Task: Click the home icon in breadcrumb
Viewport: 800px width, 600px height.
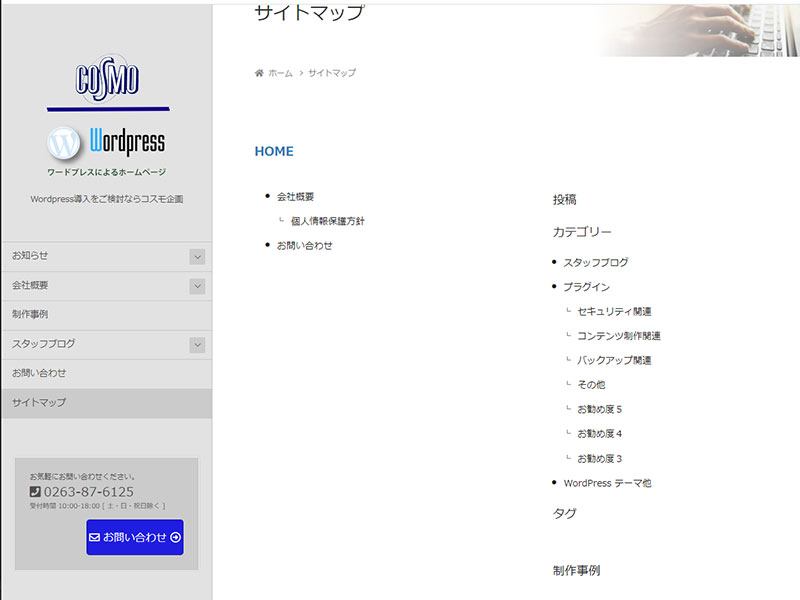Action: [259, 73]
